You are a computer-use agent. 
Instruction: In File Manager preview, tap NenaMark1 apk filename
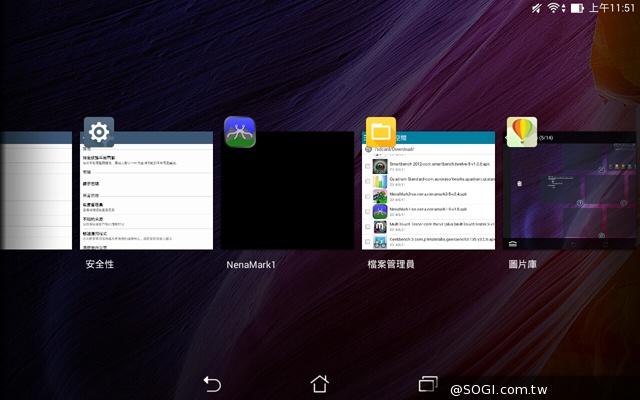point(428,209)
